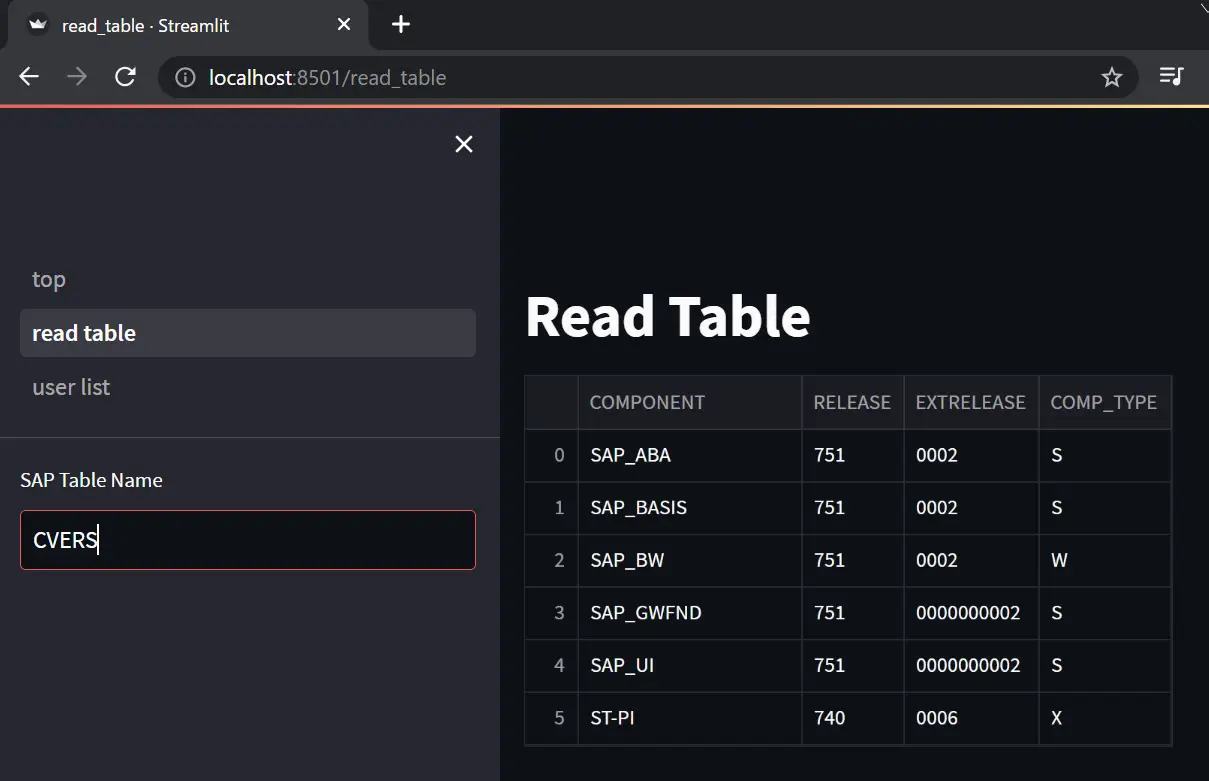Image resolution: width=1209 pixels, height=781 pixels.
Task: Sort by the EXTRELEASE column header
Action: point(971,403)
